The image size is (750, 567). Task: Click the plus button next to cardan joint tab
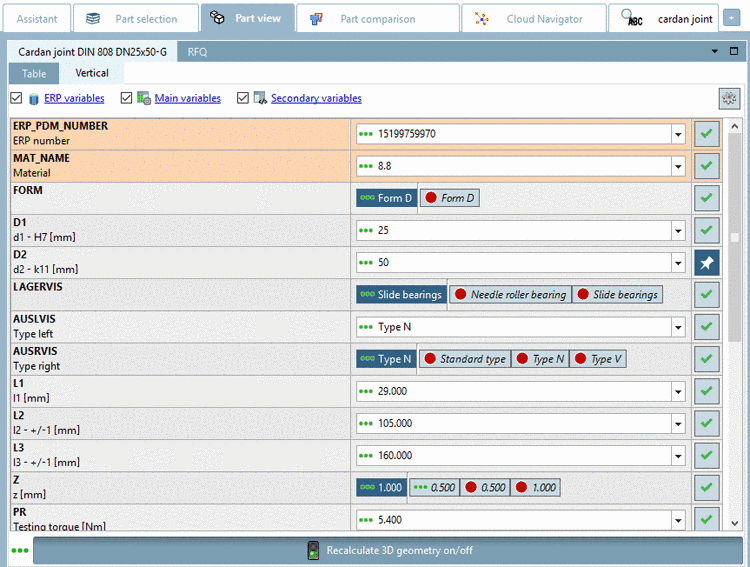pos(731,19)
